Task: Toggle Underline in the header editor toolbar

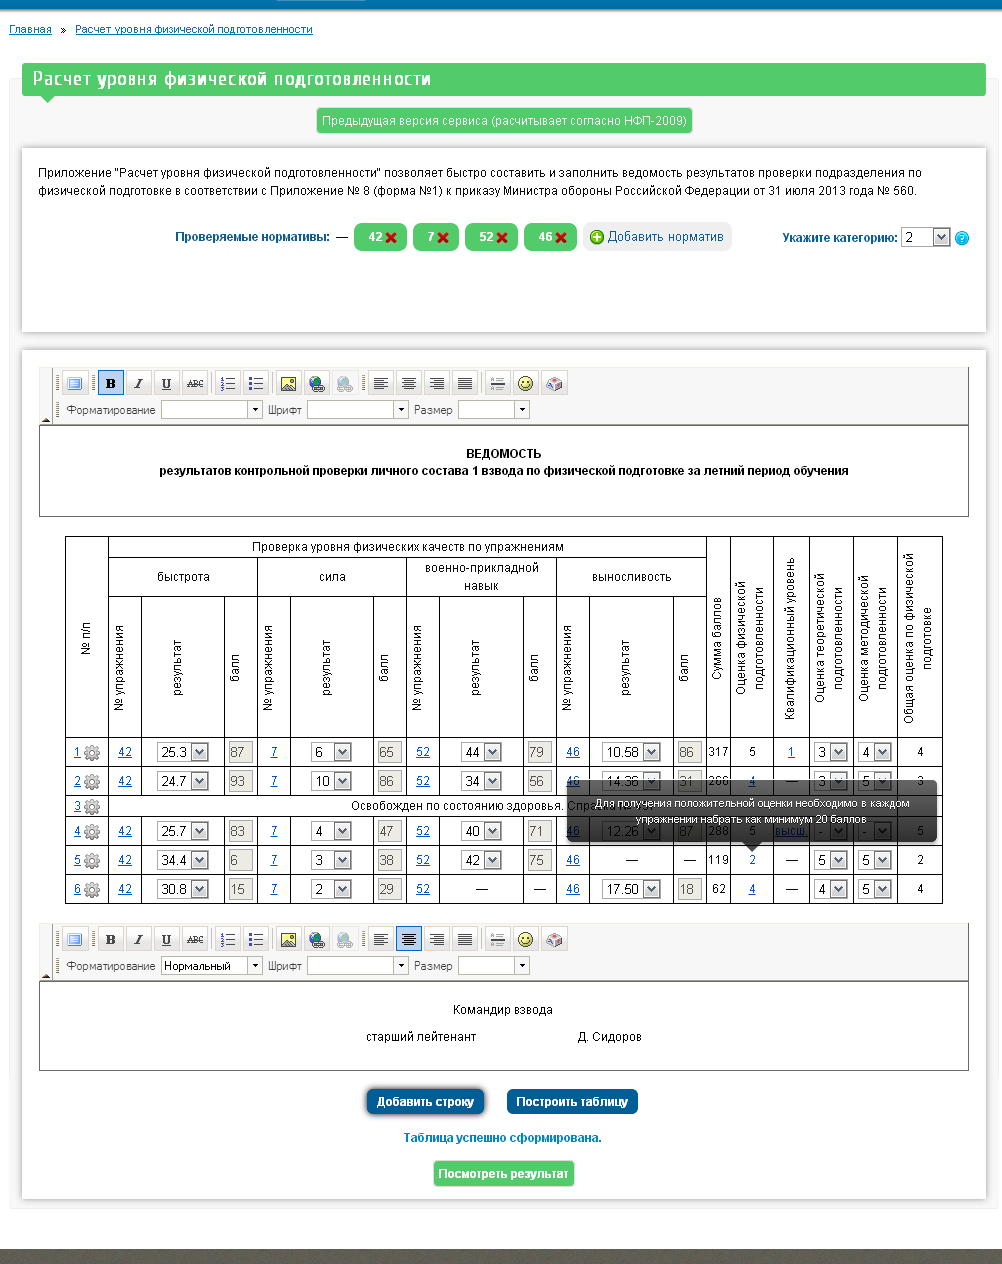Action: coord(166,383)
